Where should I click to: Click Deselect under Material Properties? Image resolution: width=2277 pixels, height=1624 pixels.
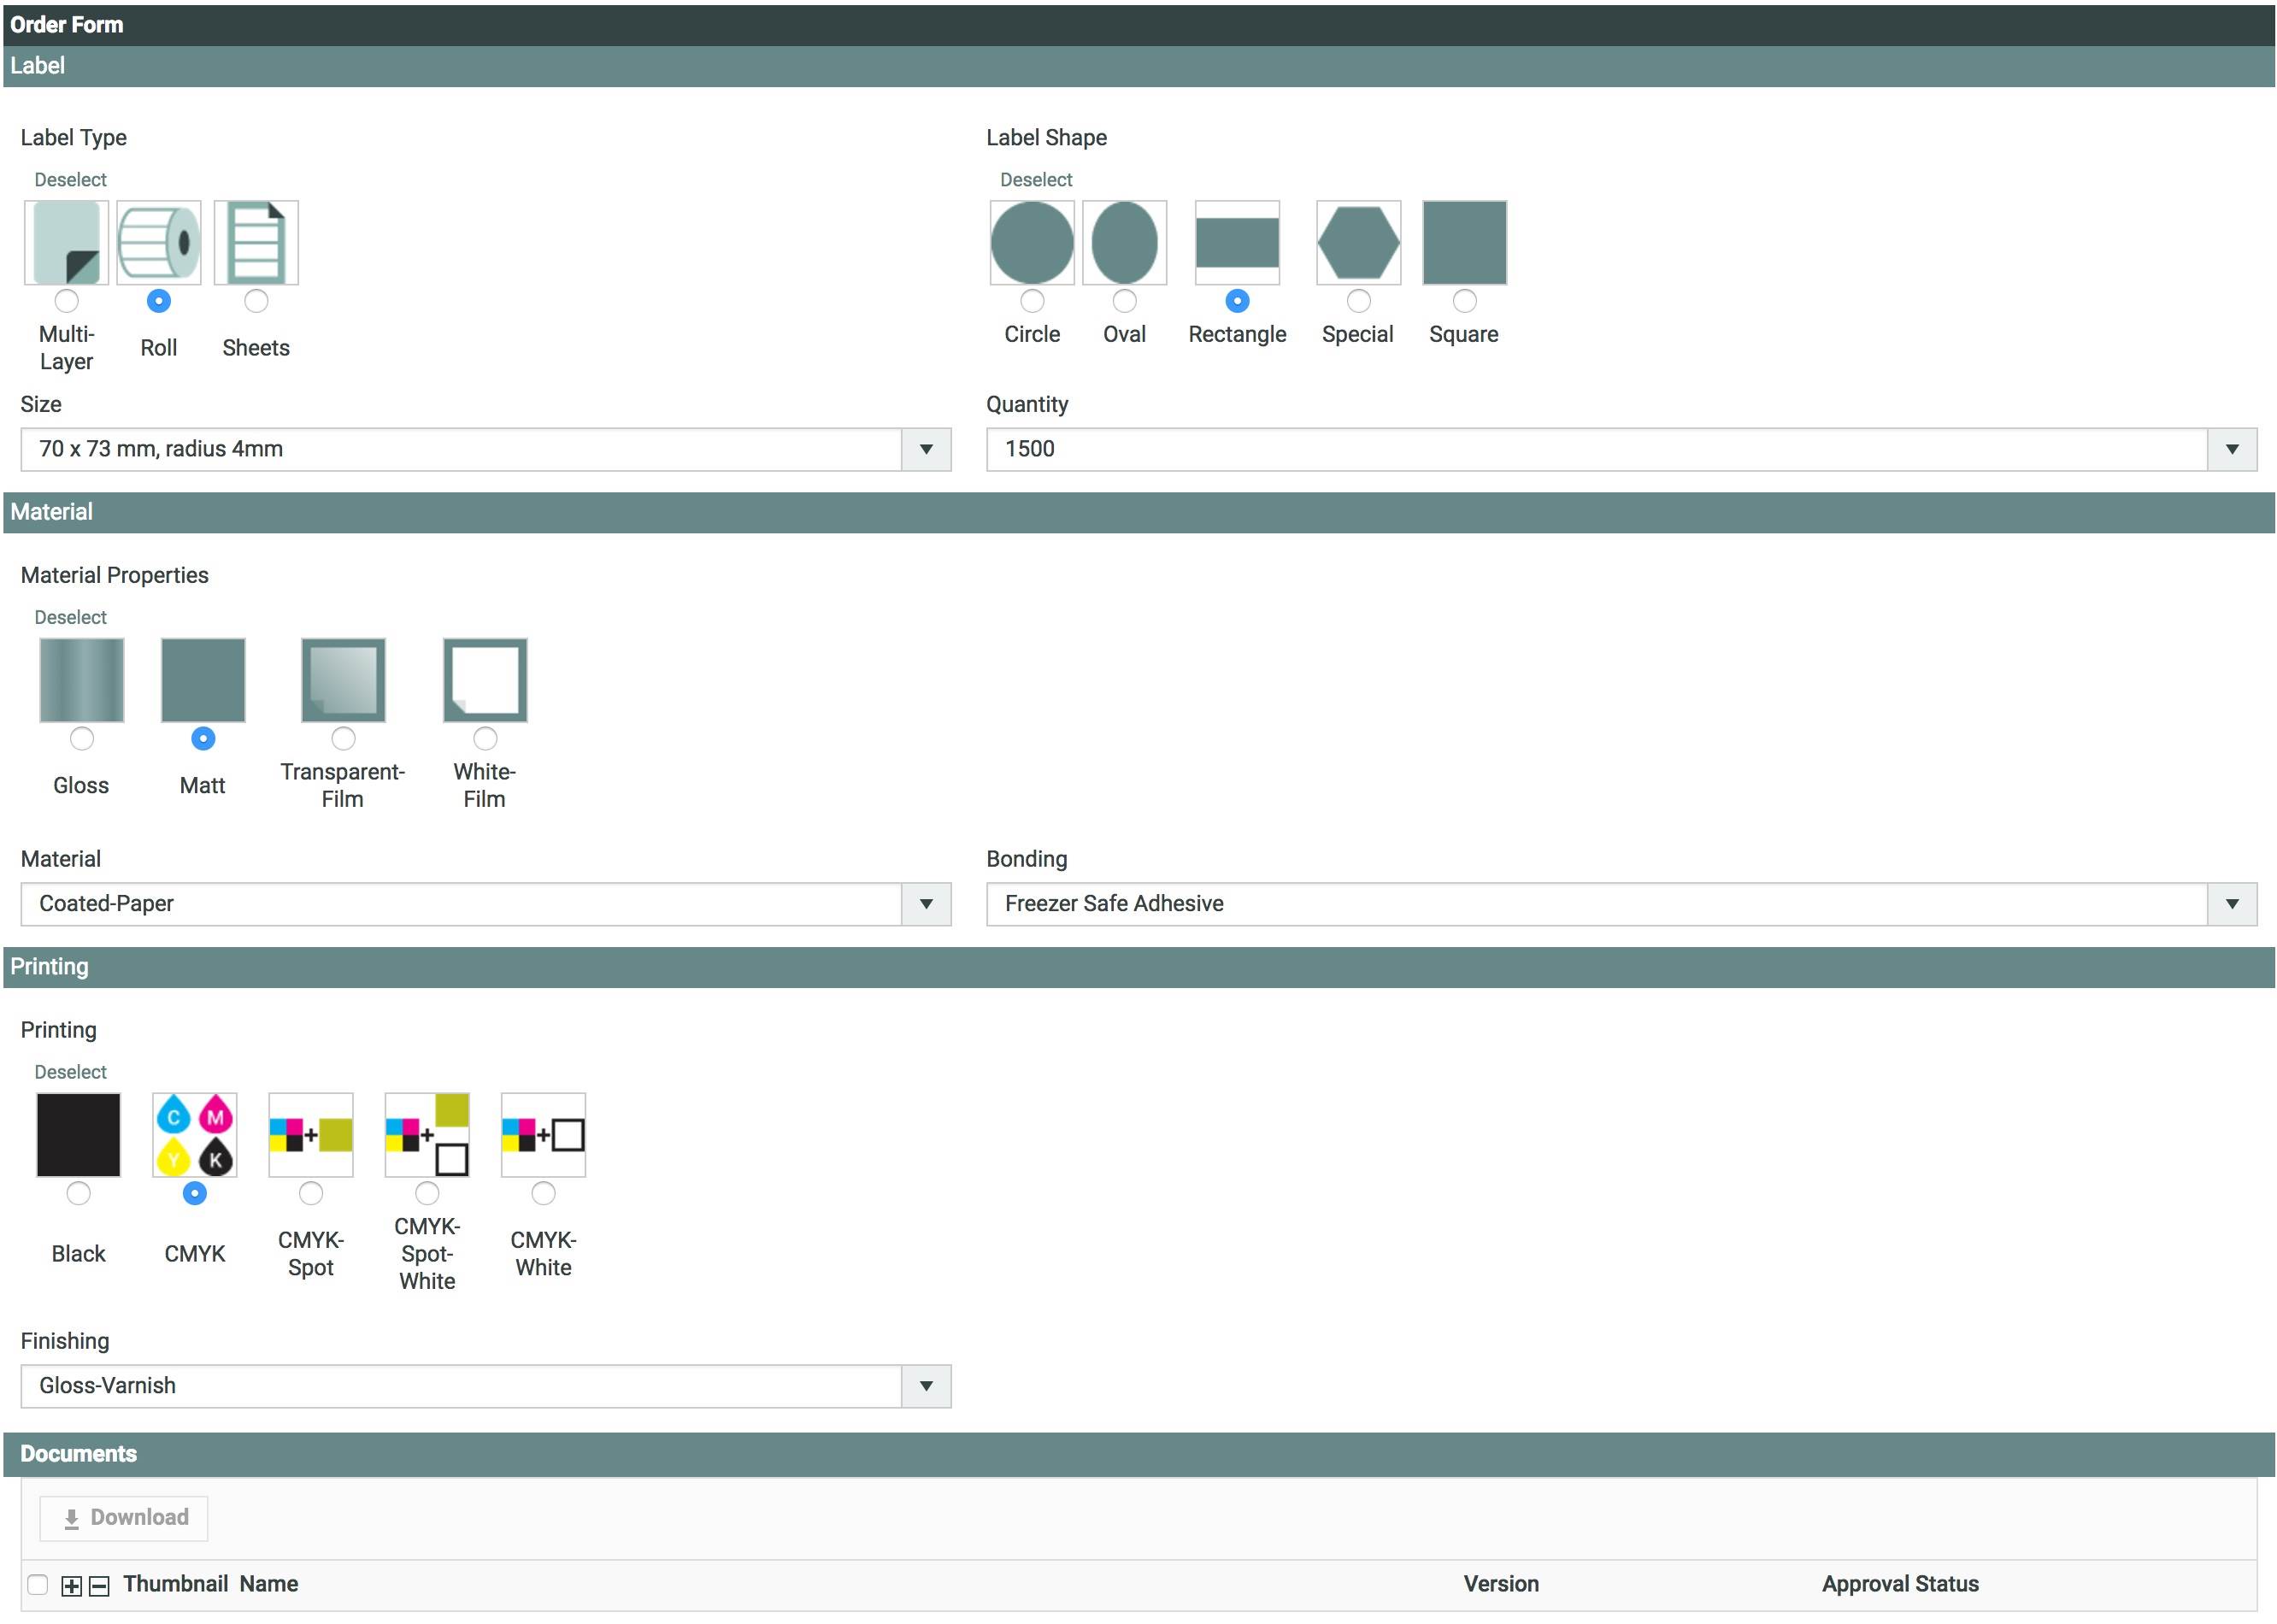click(70, 617)
